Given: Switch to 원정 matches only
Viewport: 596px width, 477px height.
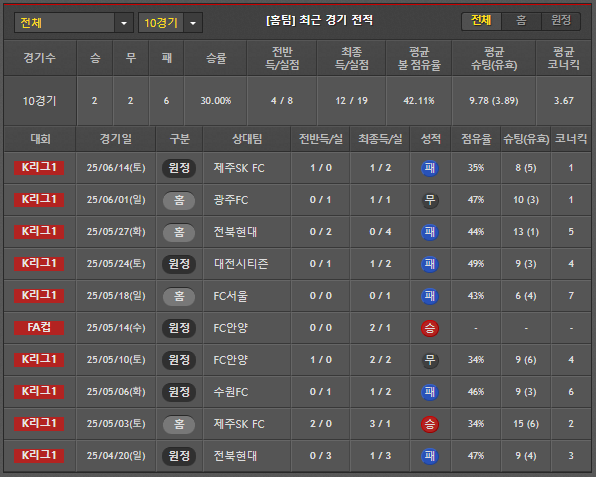Looking at the screenshot, I should [561, 20].
